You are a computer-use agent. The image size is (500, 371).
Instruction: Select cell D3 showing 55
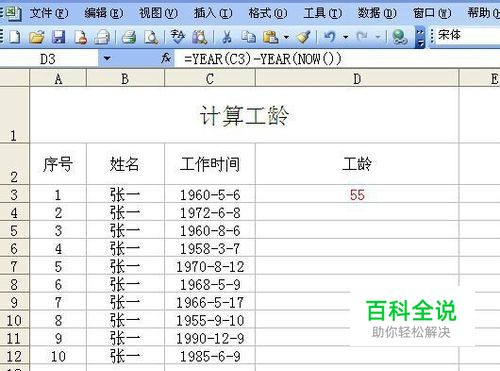pos(357,194)
